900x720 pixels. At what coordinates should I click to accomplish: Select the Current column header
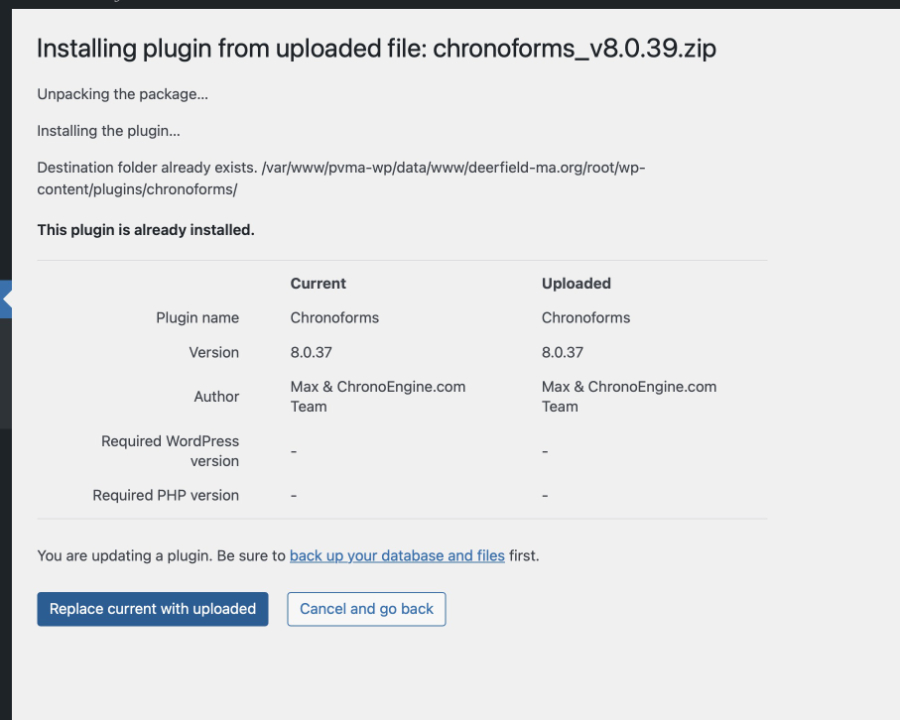coord(318,284)
